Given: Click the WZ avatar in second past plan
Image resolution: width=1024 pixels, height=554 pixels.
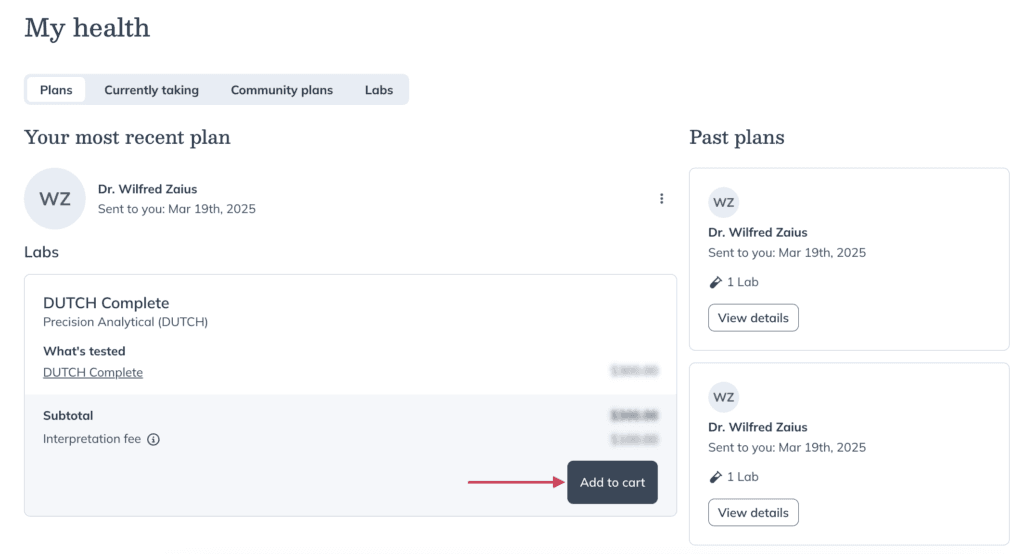Looking at the screenshot, I should pos(723,397).
